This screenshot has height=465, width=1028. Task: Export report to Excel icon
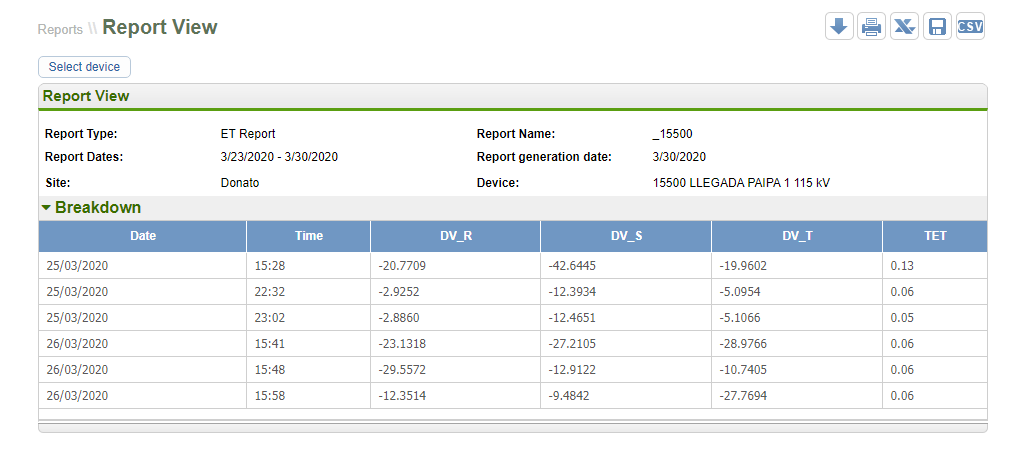point(904,27)
